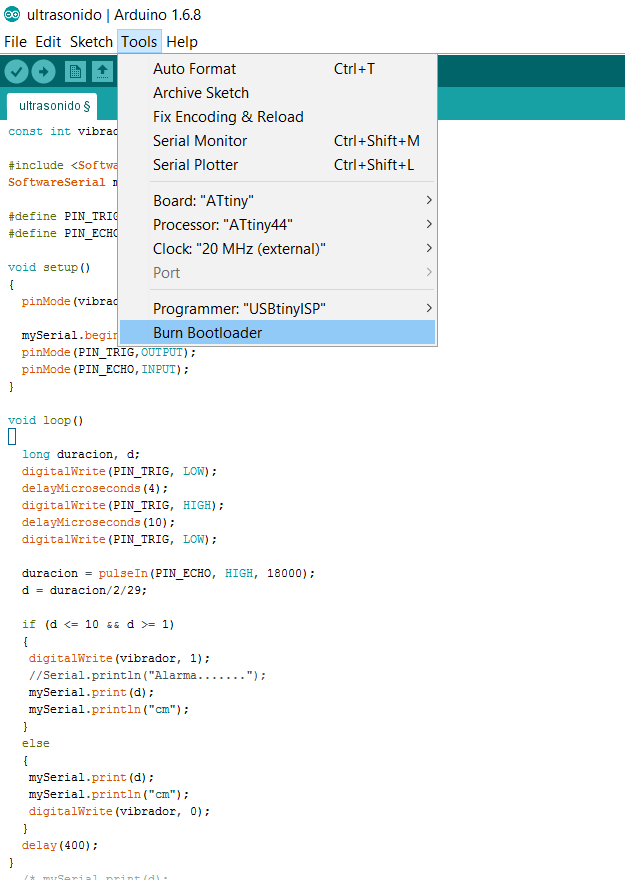Click the Upload arrow toolbar button
The width and height of the screenshot is (625, 880).
(43, 71)
